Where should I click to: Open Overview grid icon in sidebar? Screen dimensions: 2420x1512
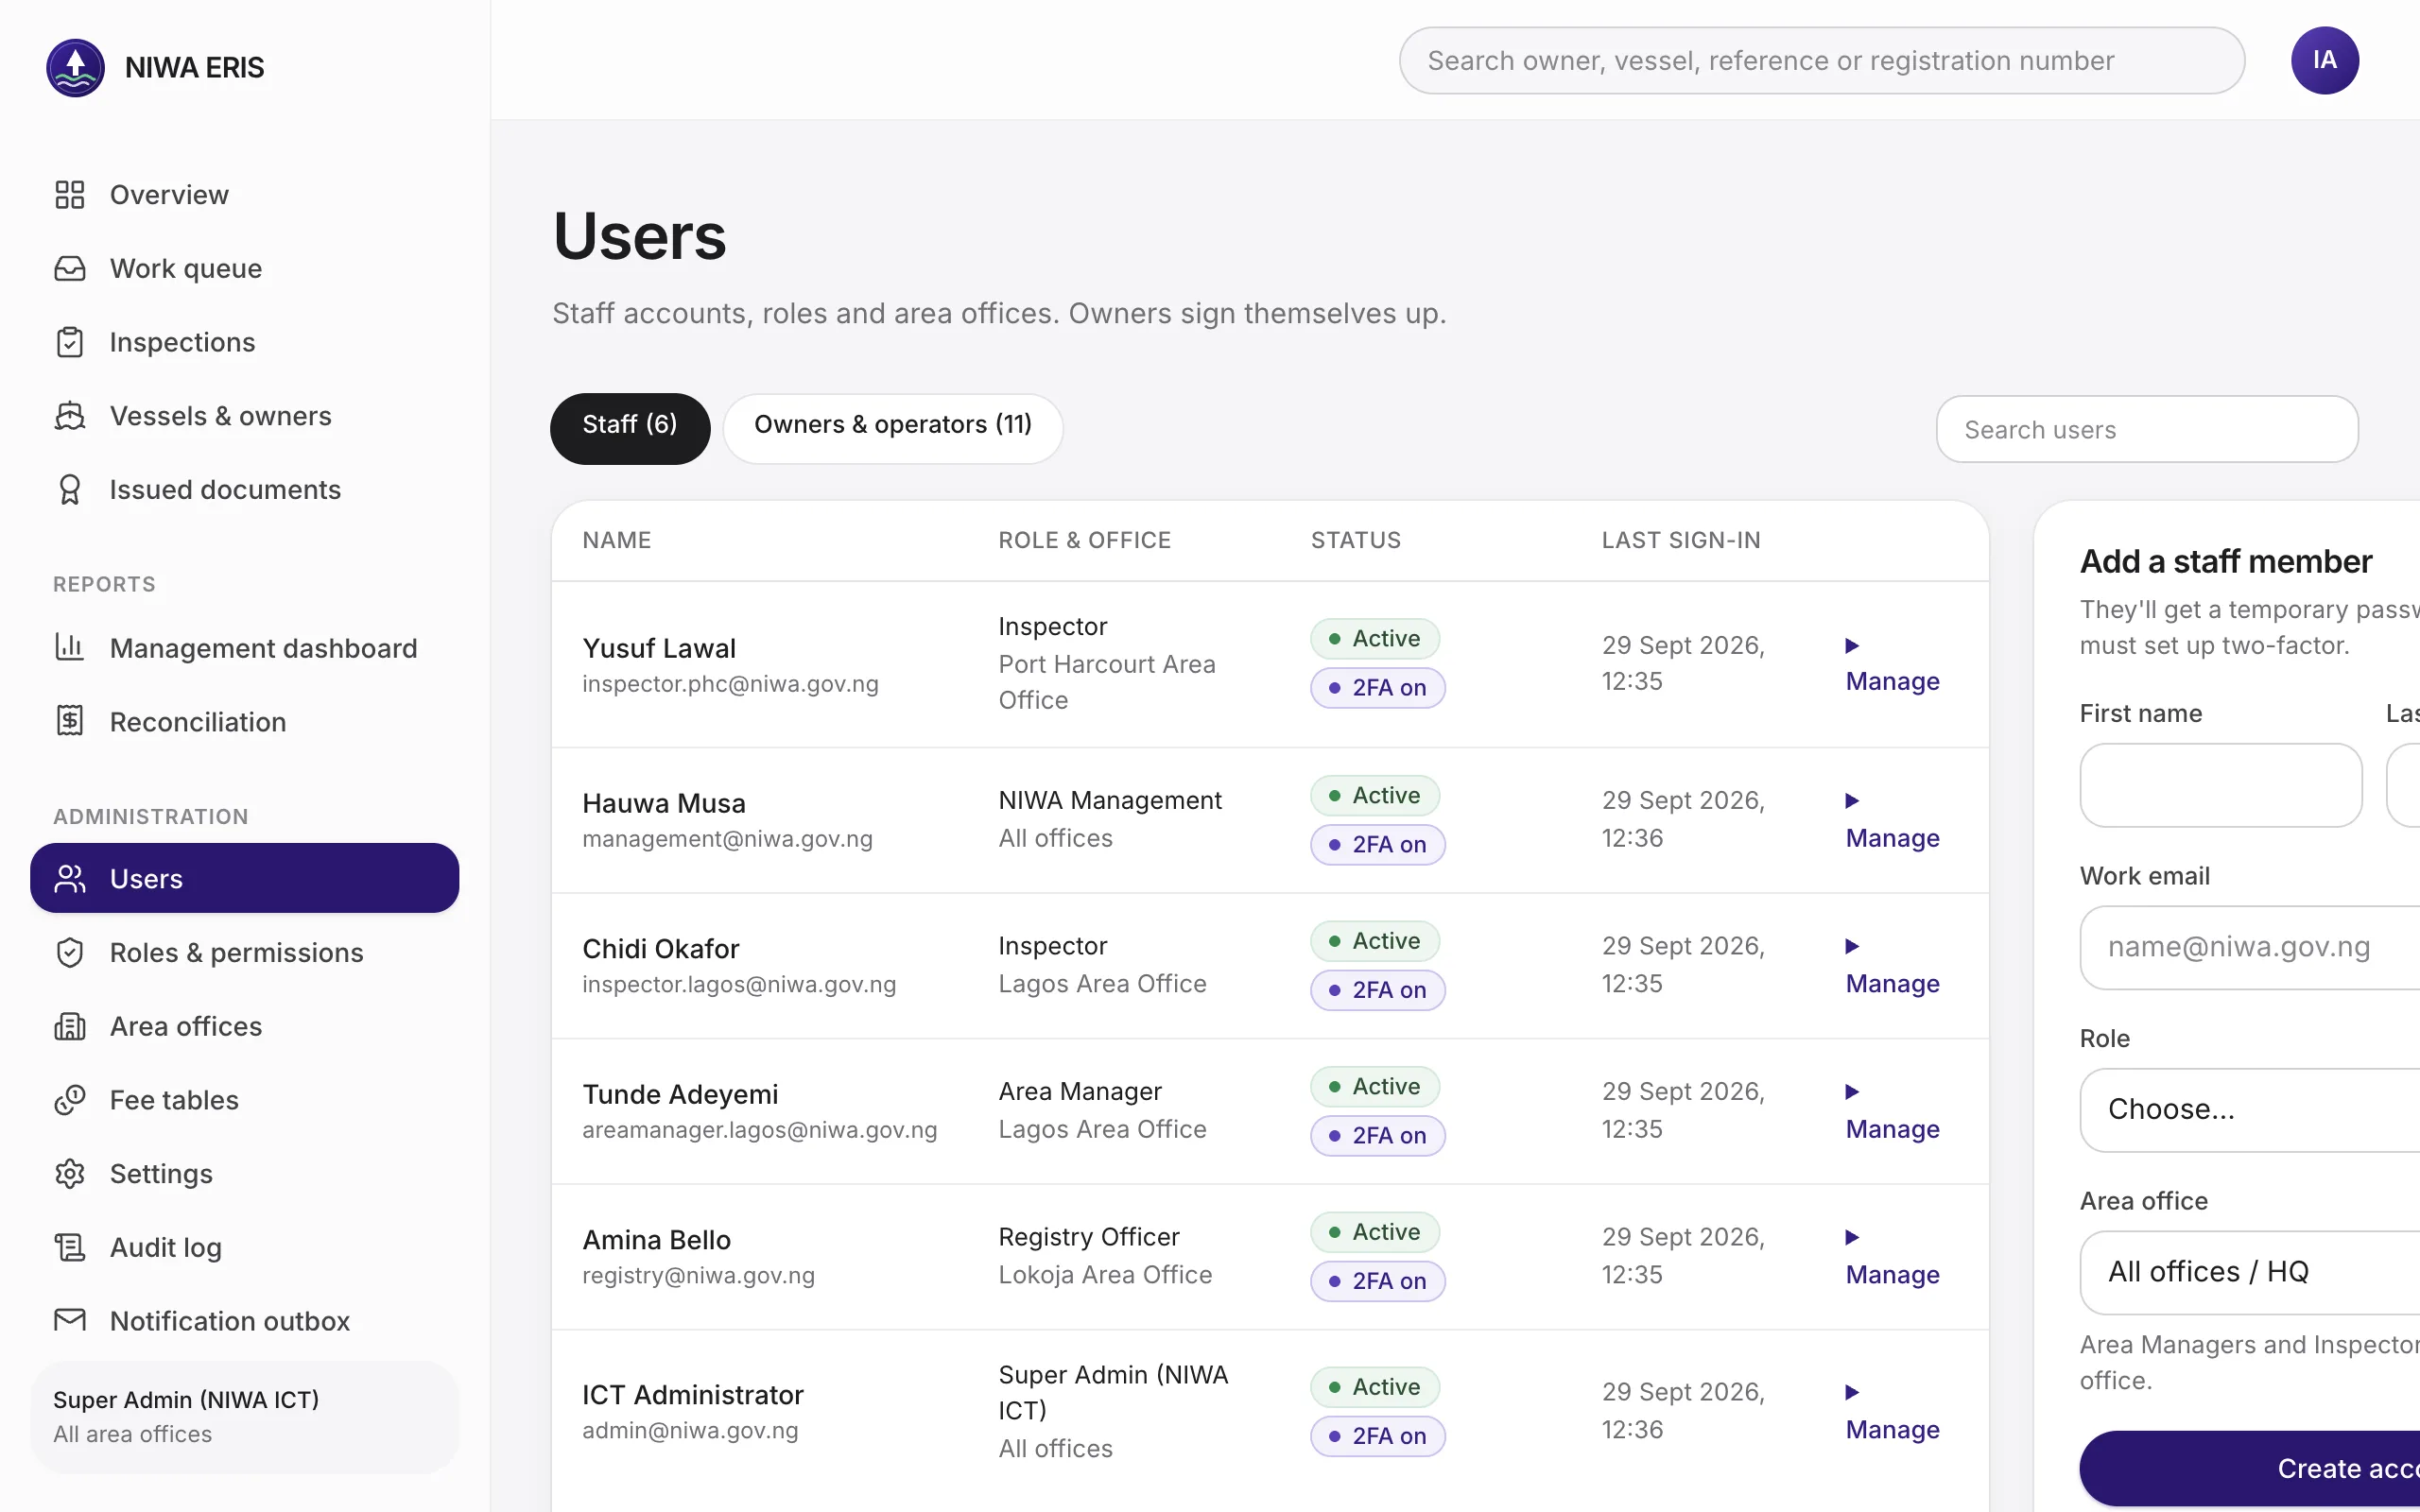coord(69,194)
